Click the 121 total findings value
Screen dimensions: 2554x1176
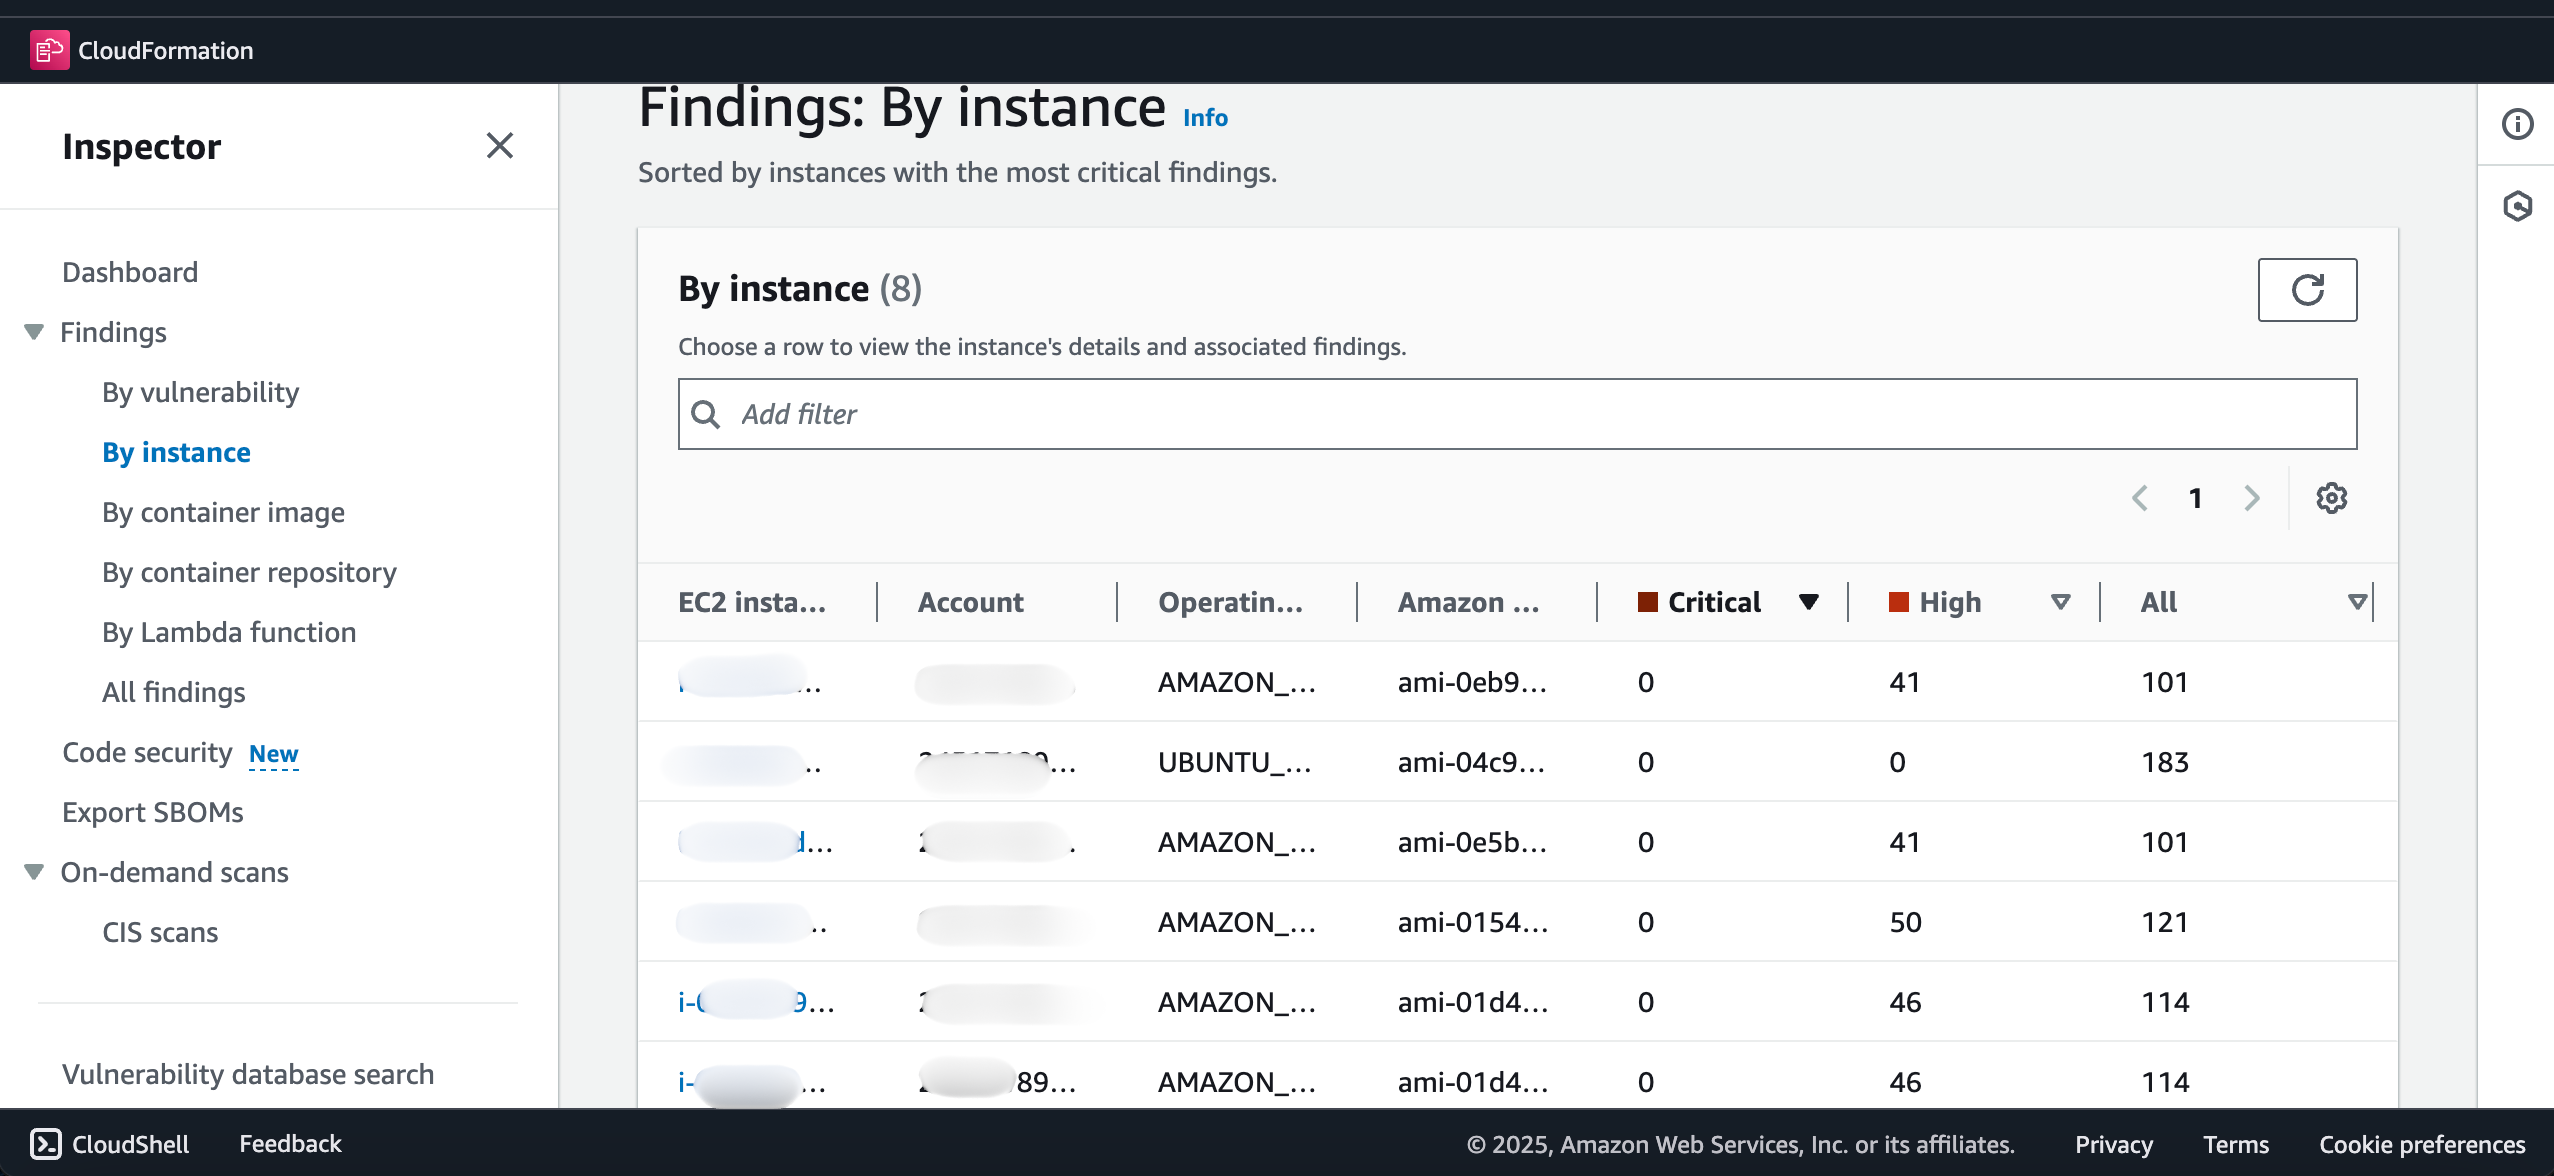click(2165, 922)
